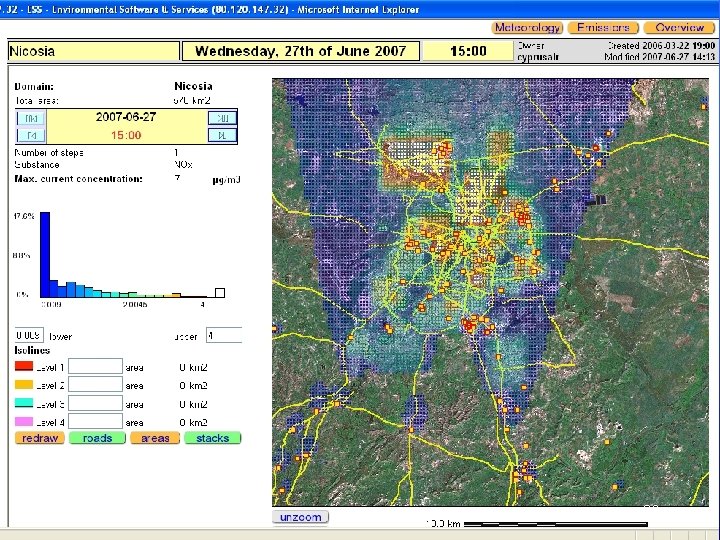The height and width of the screenshot is (540, 720).
Task: Select the red Level 1 isoline swatch
Action: click(24, 367)
